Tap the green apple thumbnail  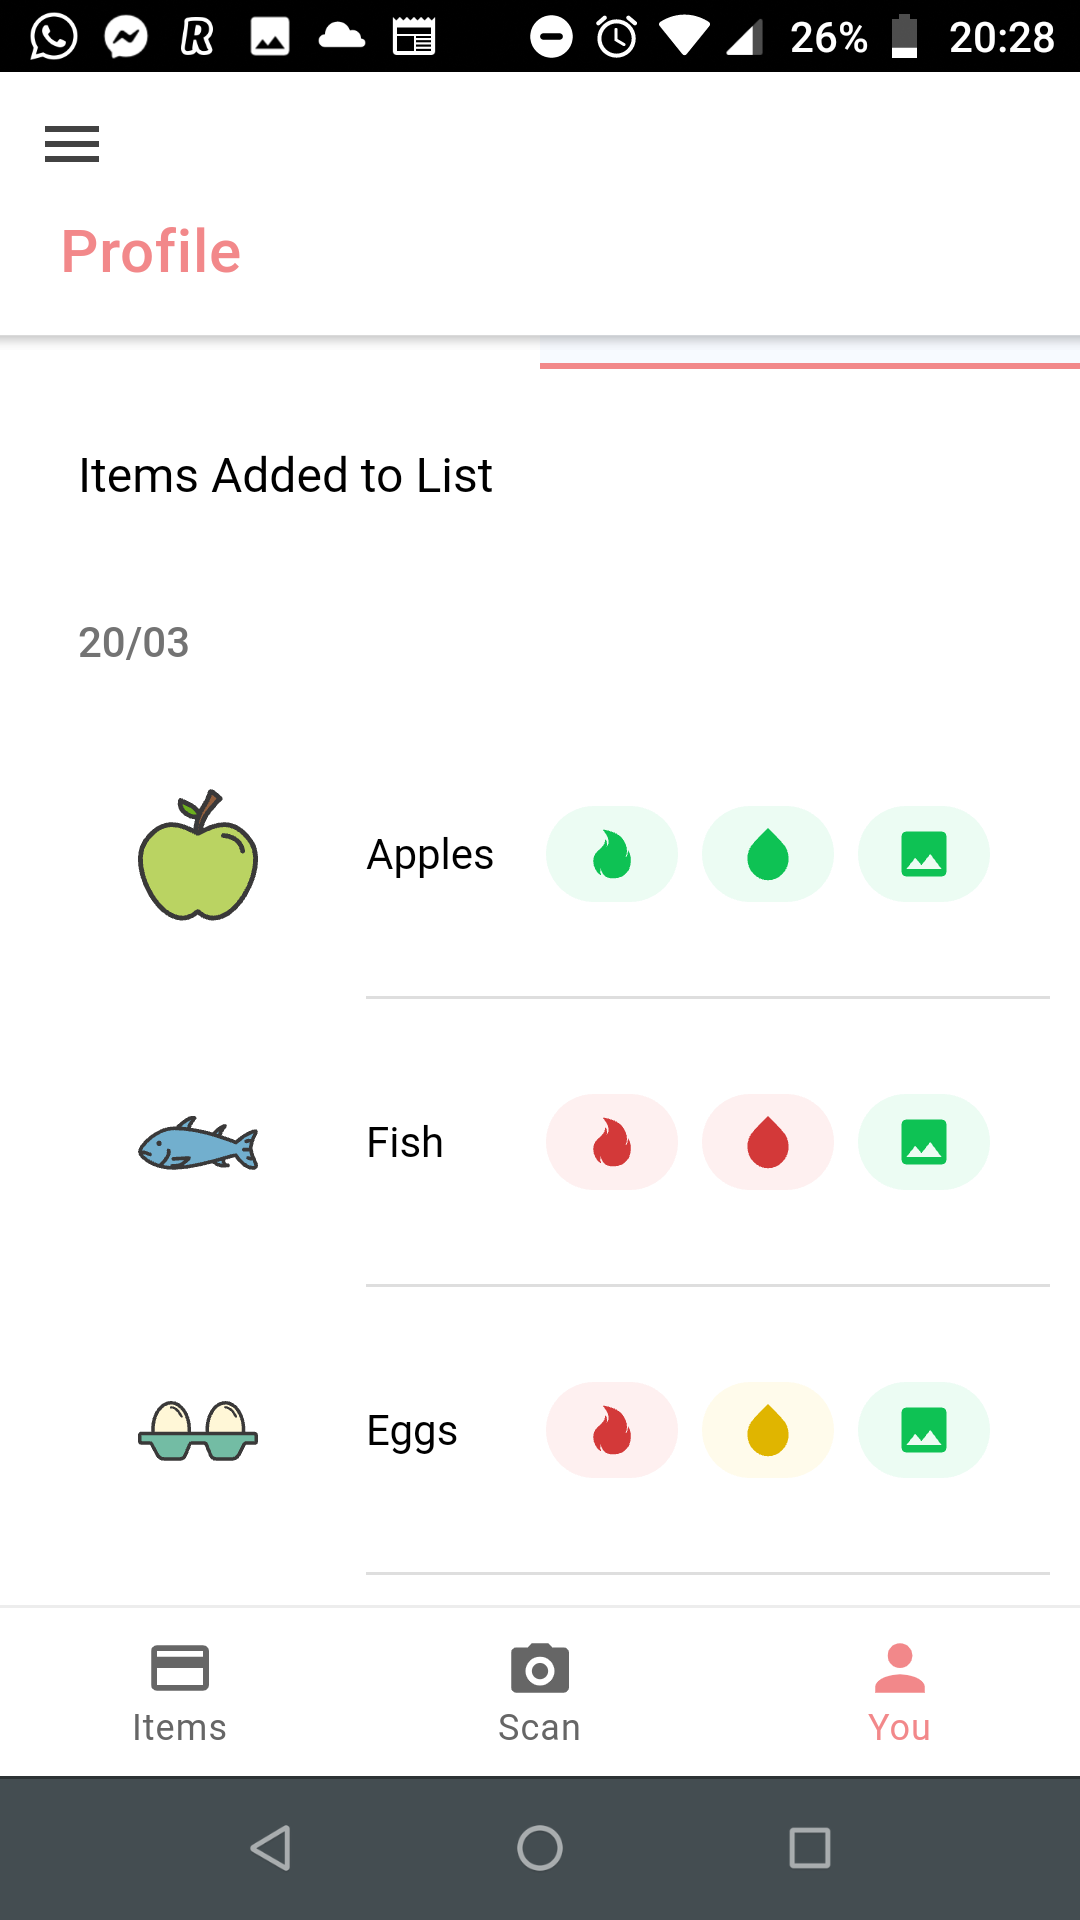pos(198,856)
